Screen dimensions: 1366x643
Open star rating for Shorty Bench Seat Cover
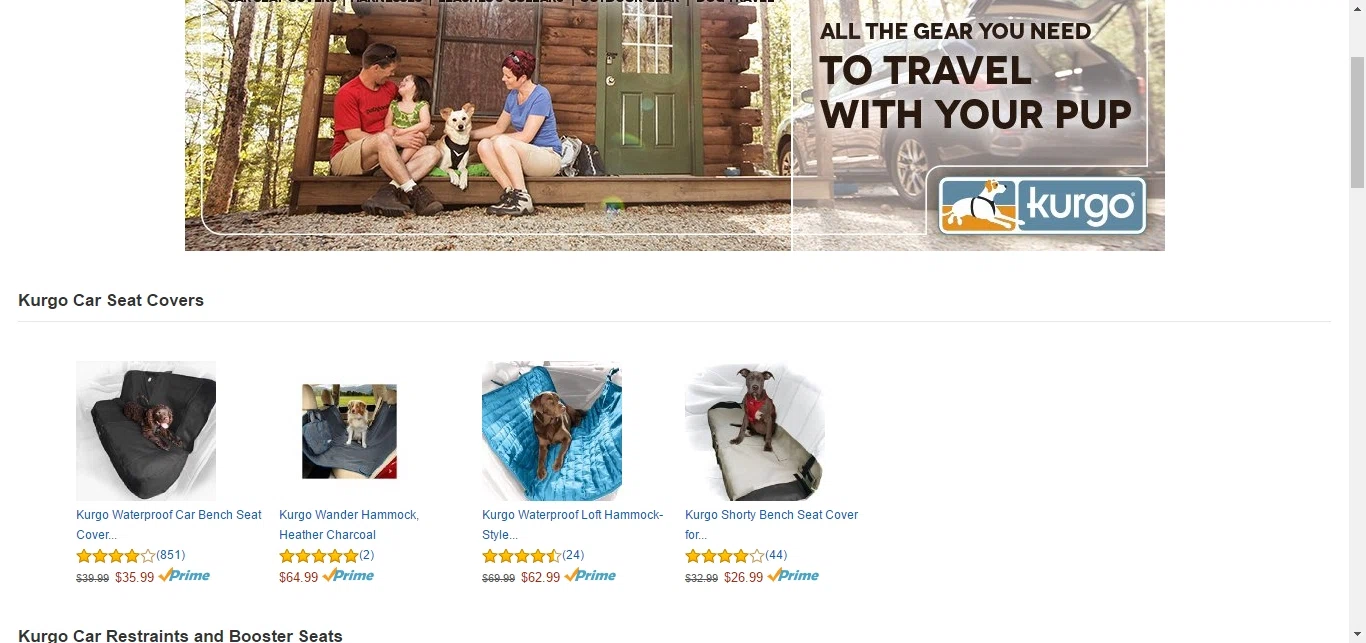[x=725, y=556]
